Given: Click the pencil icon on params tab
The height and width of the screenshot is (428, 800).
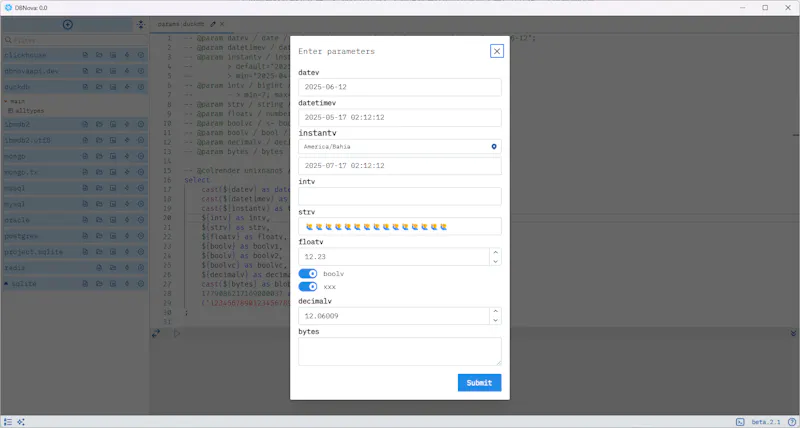Looking at the screenshot, I should click(x=213, y=24).
